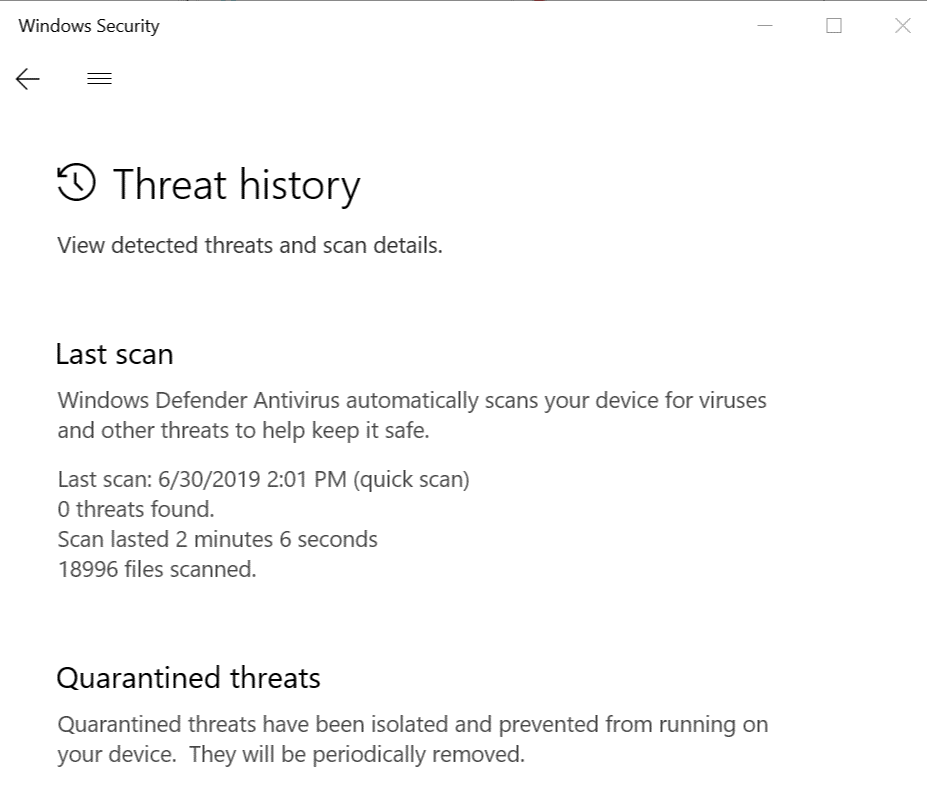Click the Windows Defender Antivirus description line

412,401
